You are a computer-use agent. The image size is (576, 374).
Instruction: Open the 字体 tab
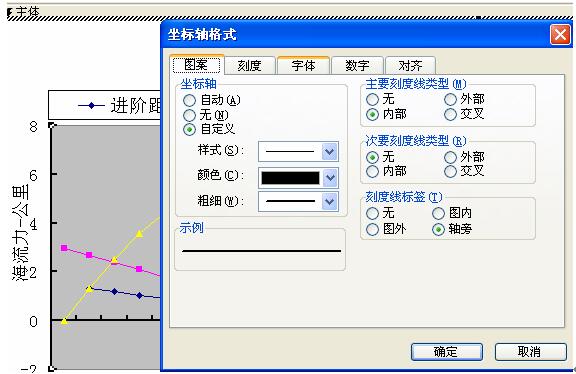coord(303,66)
